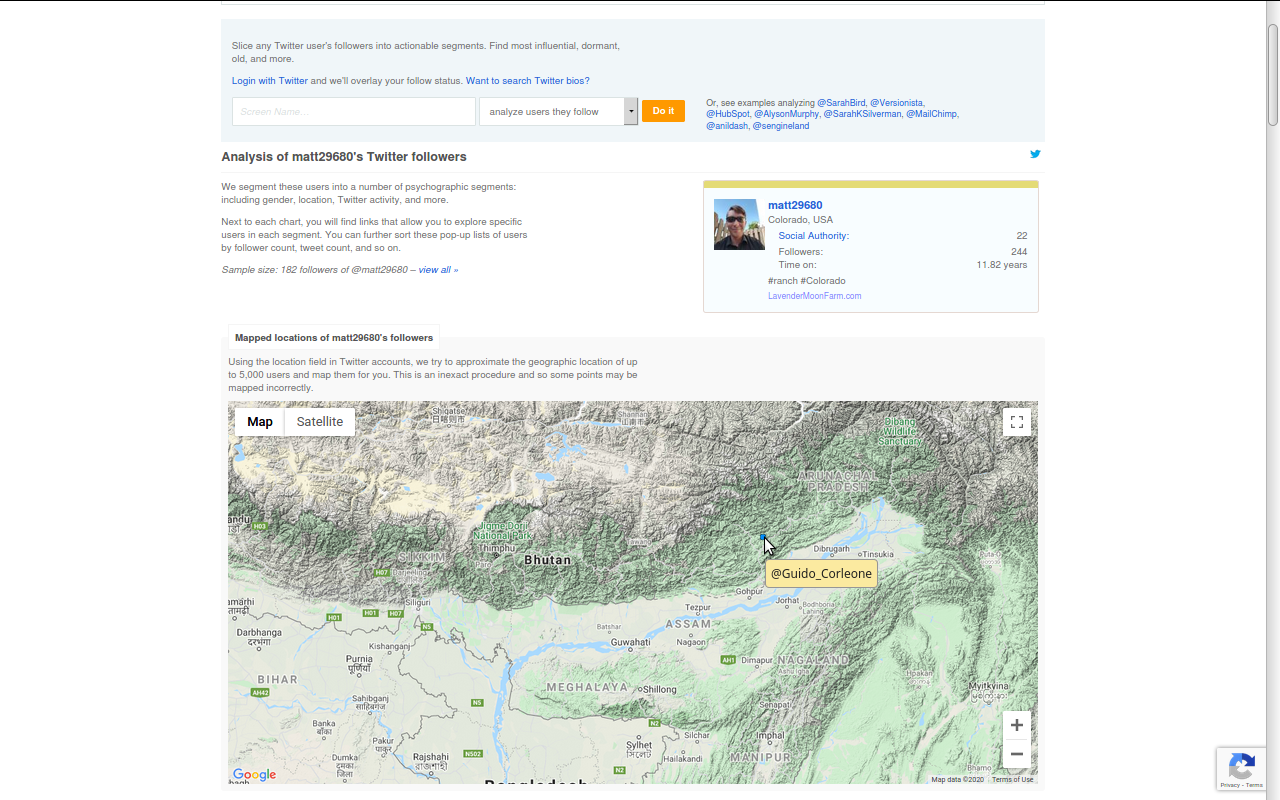Focus the Screen Name input field
The image size is (1280, 800).
click(354, 111)
